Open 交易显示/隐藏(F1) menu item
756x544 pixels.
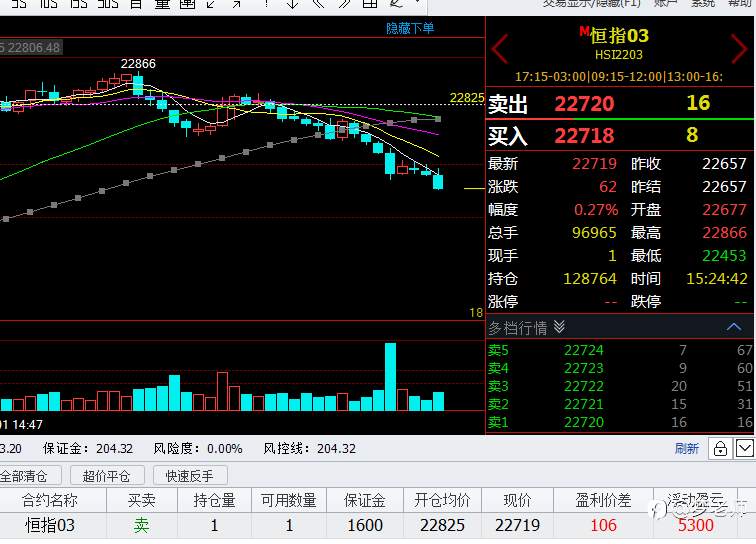592,3
